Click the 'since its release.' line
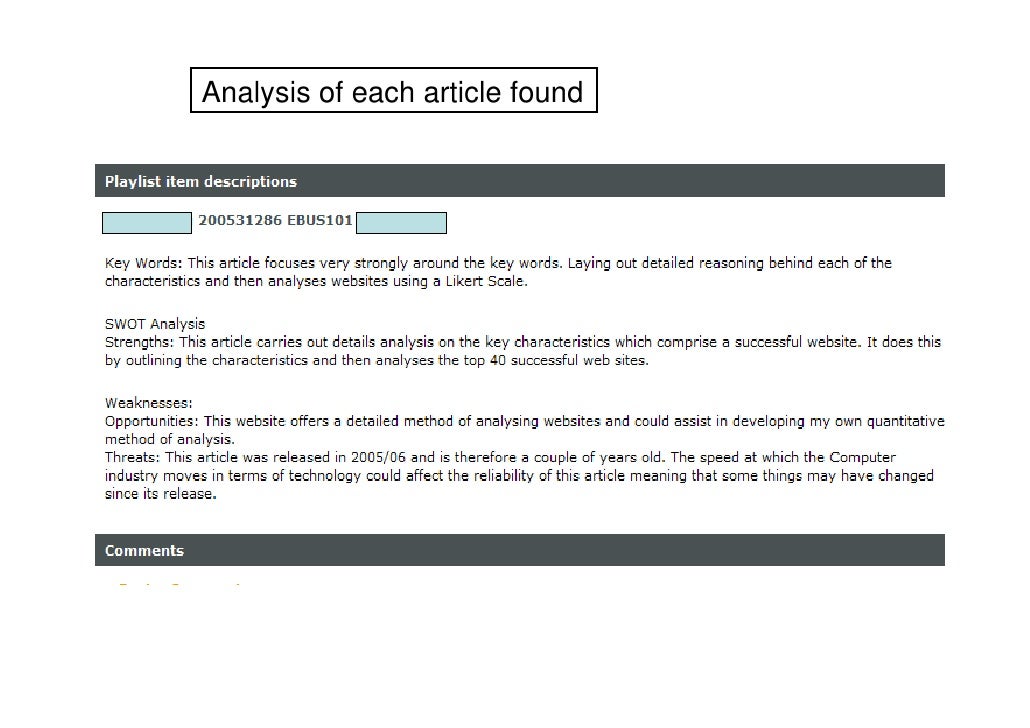 160,494
